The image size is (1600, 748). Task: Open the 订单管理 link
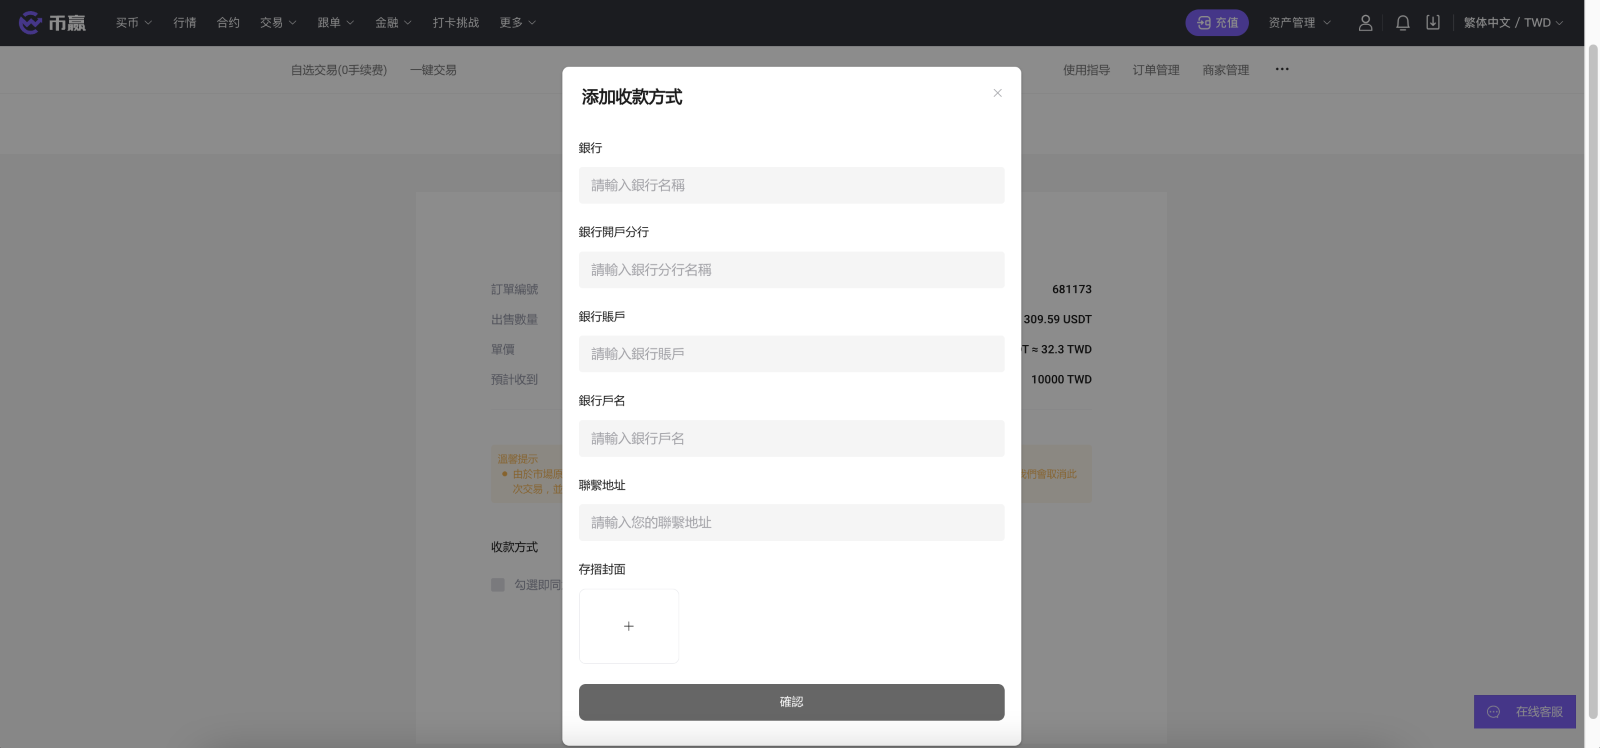pos(1156,70)
